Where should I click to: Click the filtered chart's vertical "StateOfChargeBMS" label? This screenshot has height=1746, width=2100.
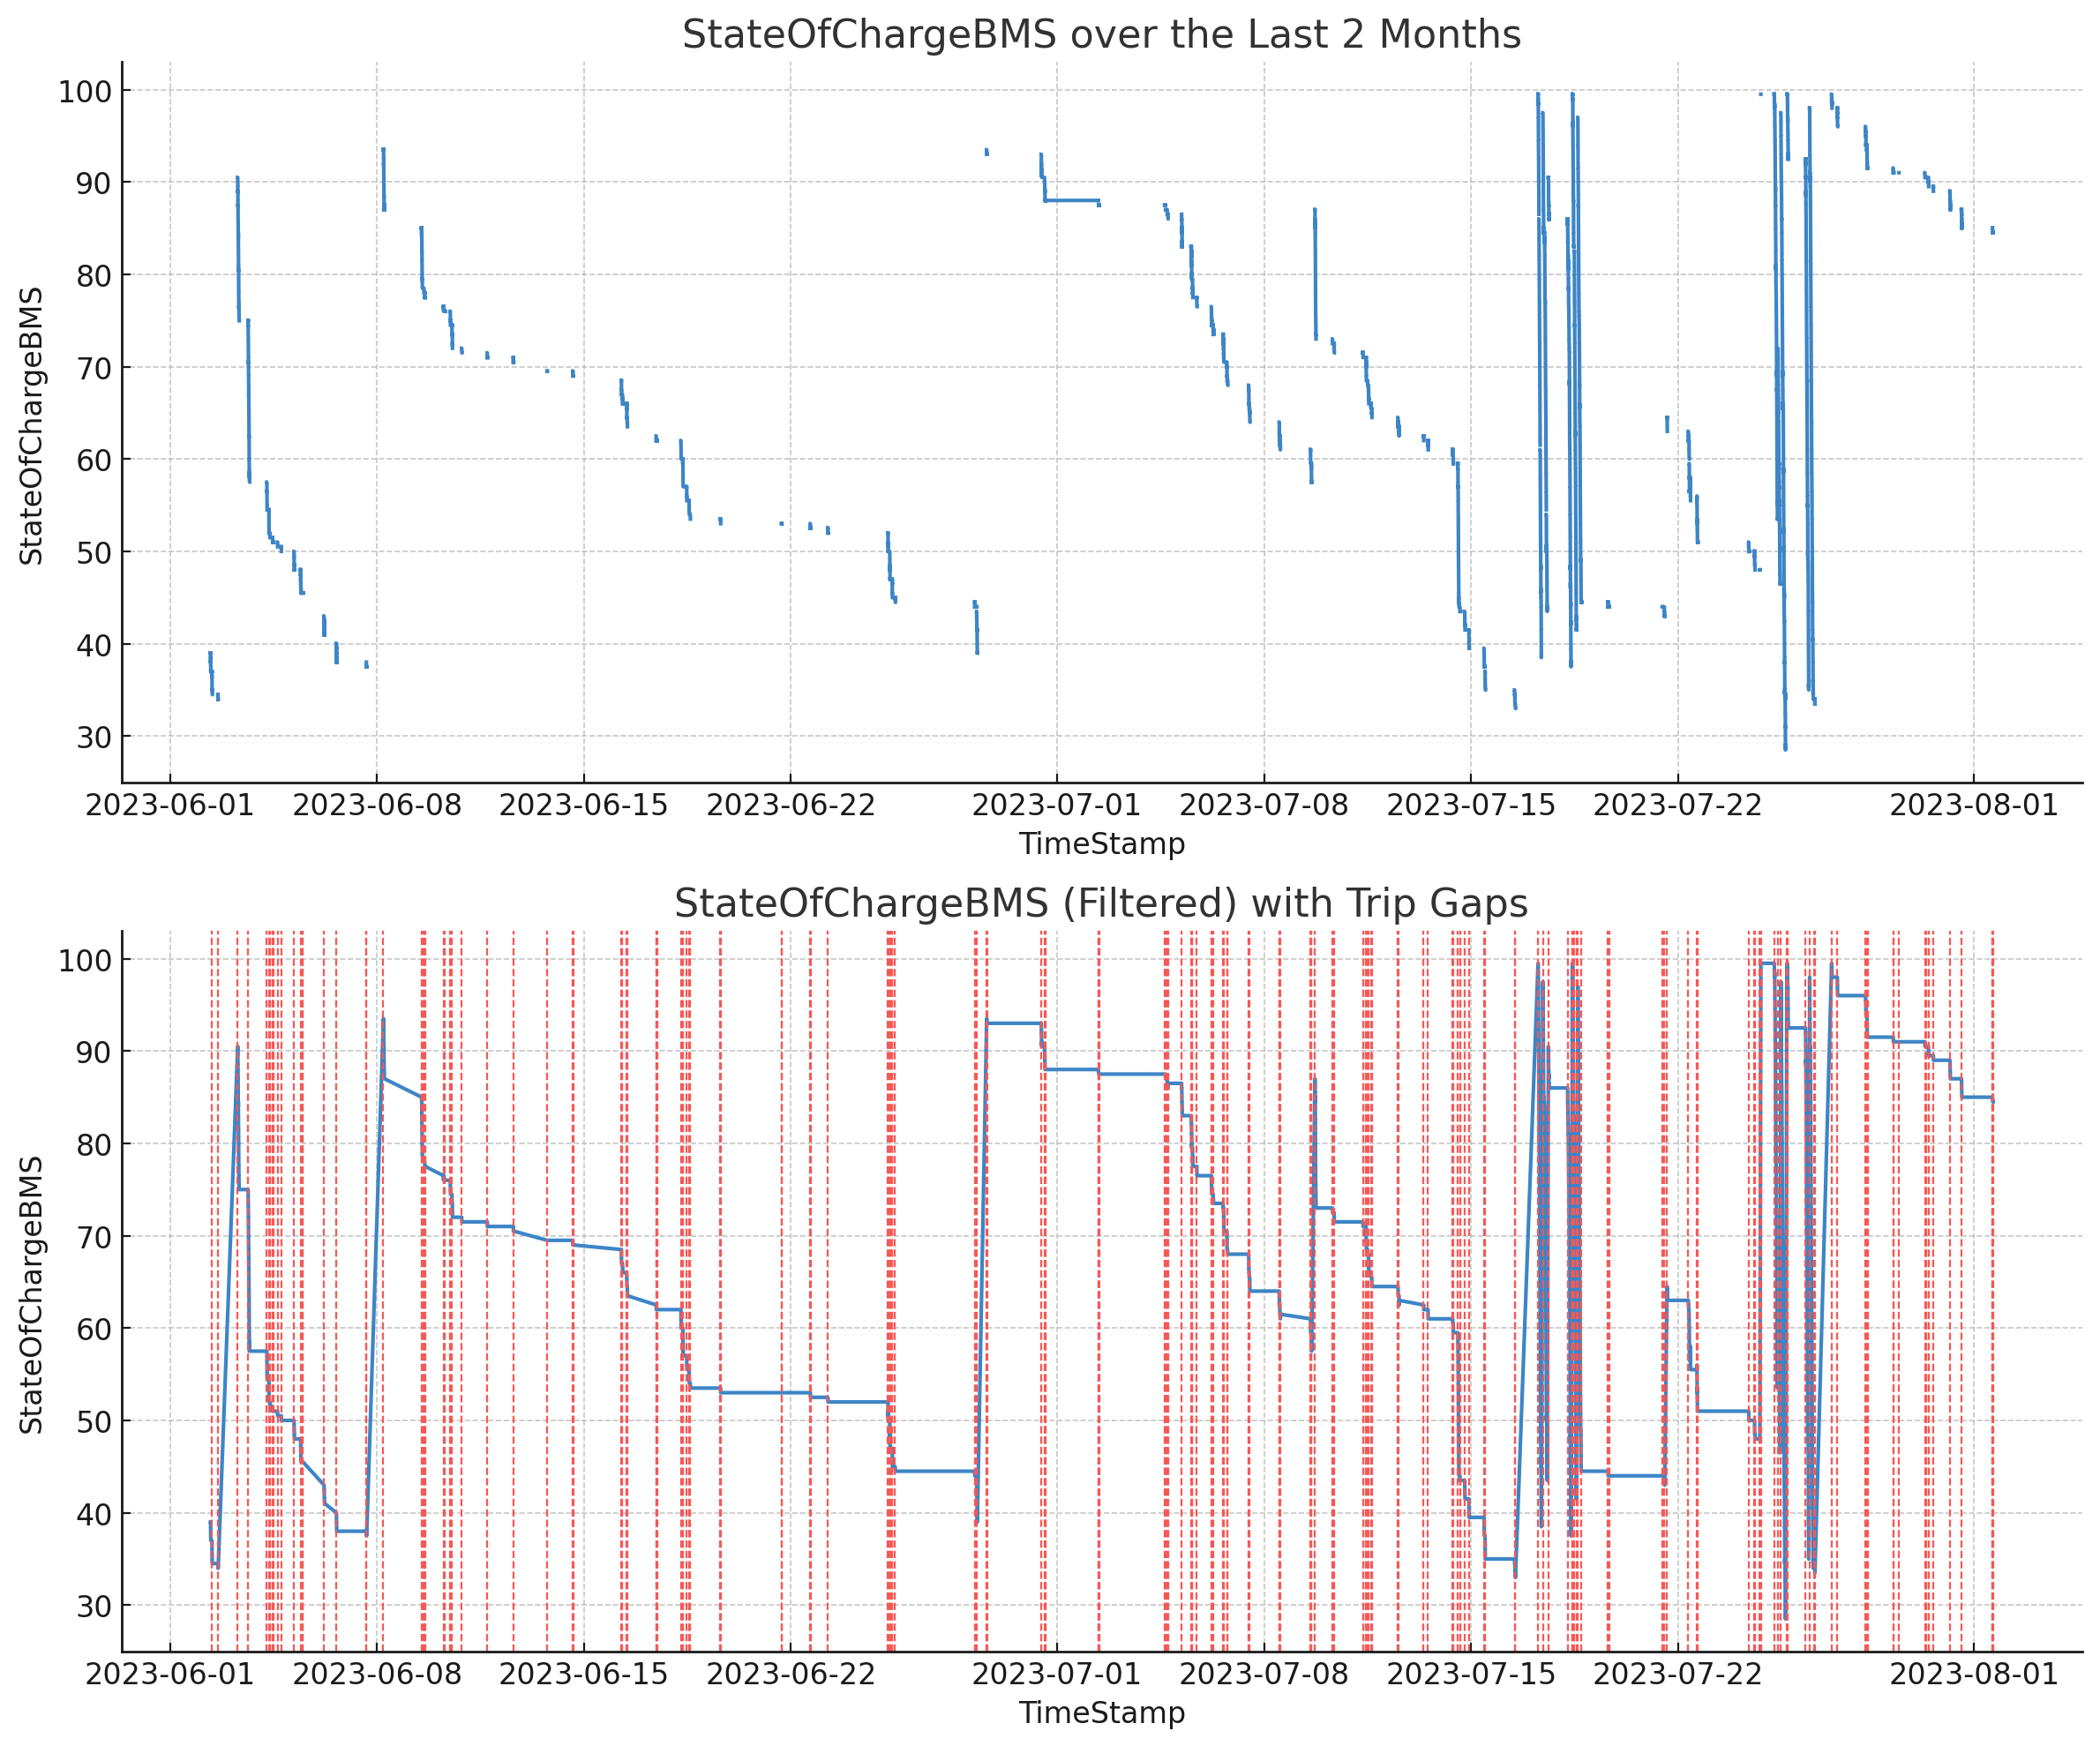point(31,1295)
